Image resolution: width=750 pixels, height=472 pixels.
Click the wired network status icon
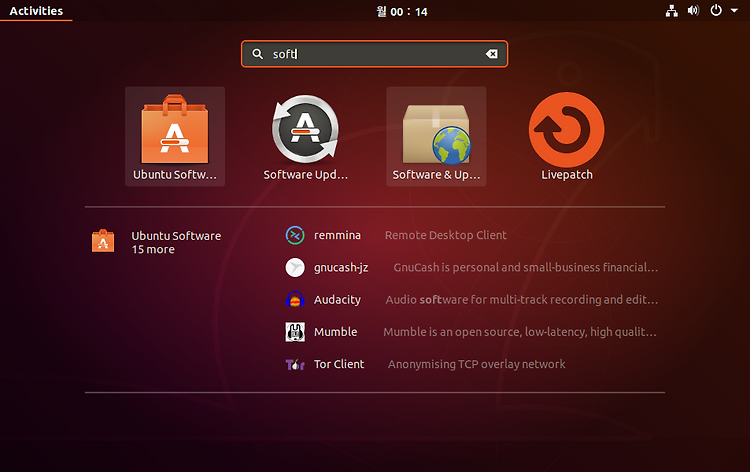click(672, 11)
